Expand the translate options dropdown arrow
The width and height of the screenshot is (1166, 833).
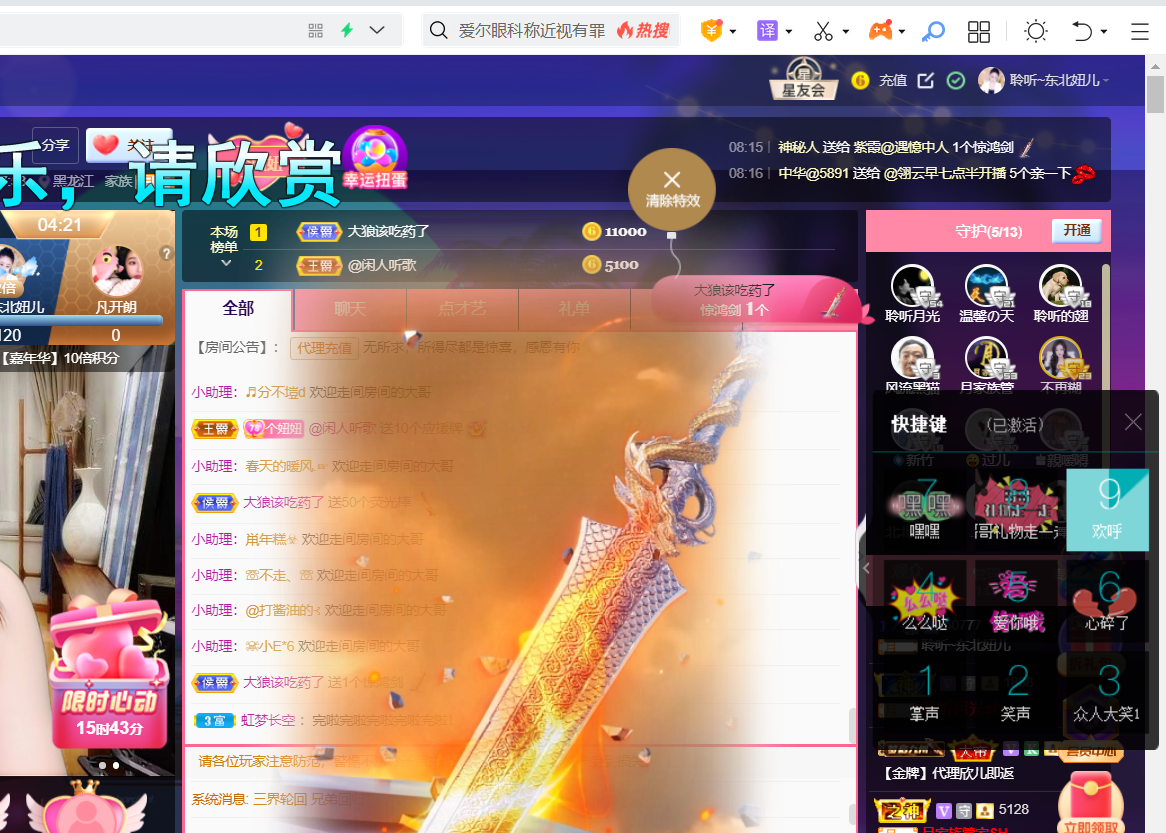tap(789, 31)
